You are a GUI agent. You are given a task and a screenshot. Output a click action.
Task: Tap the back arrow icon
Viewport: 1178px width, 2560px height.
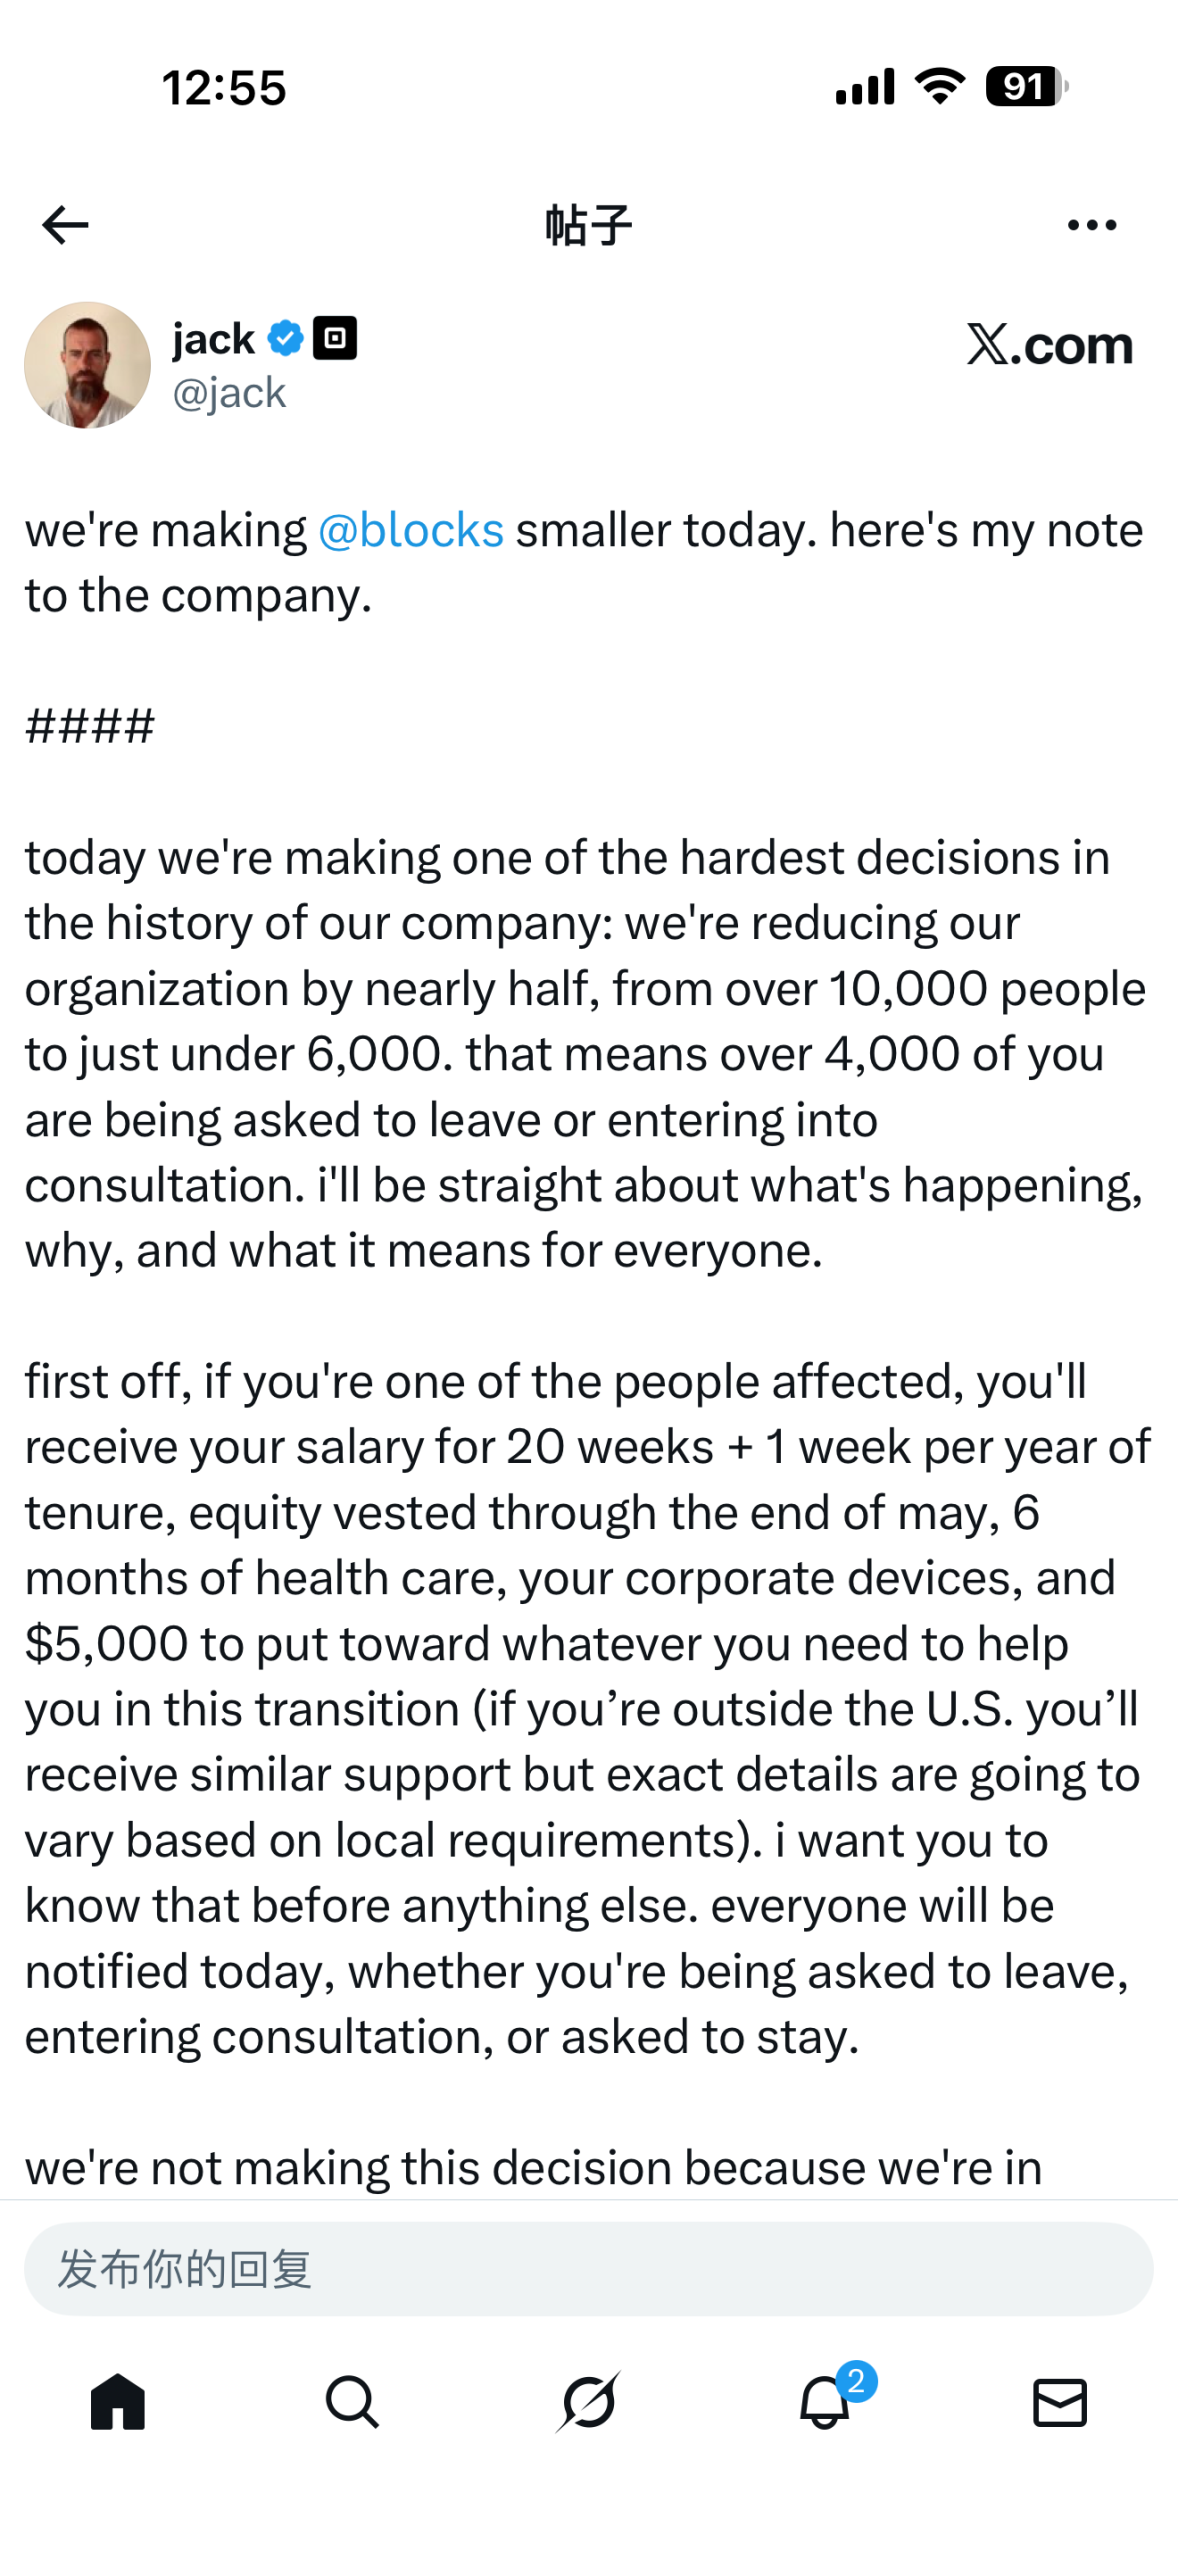coord(66,225)
